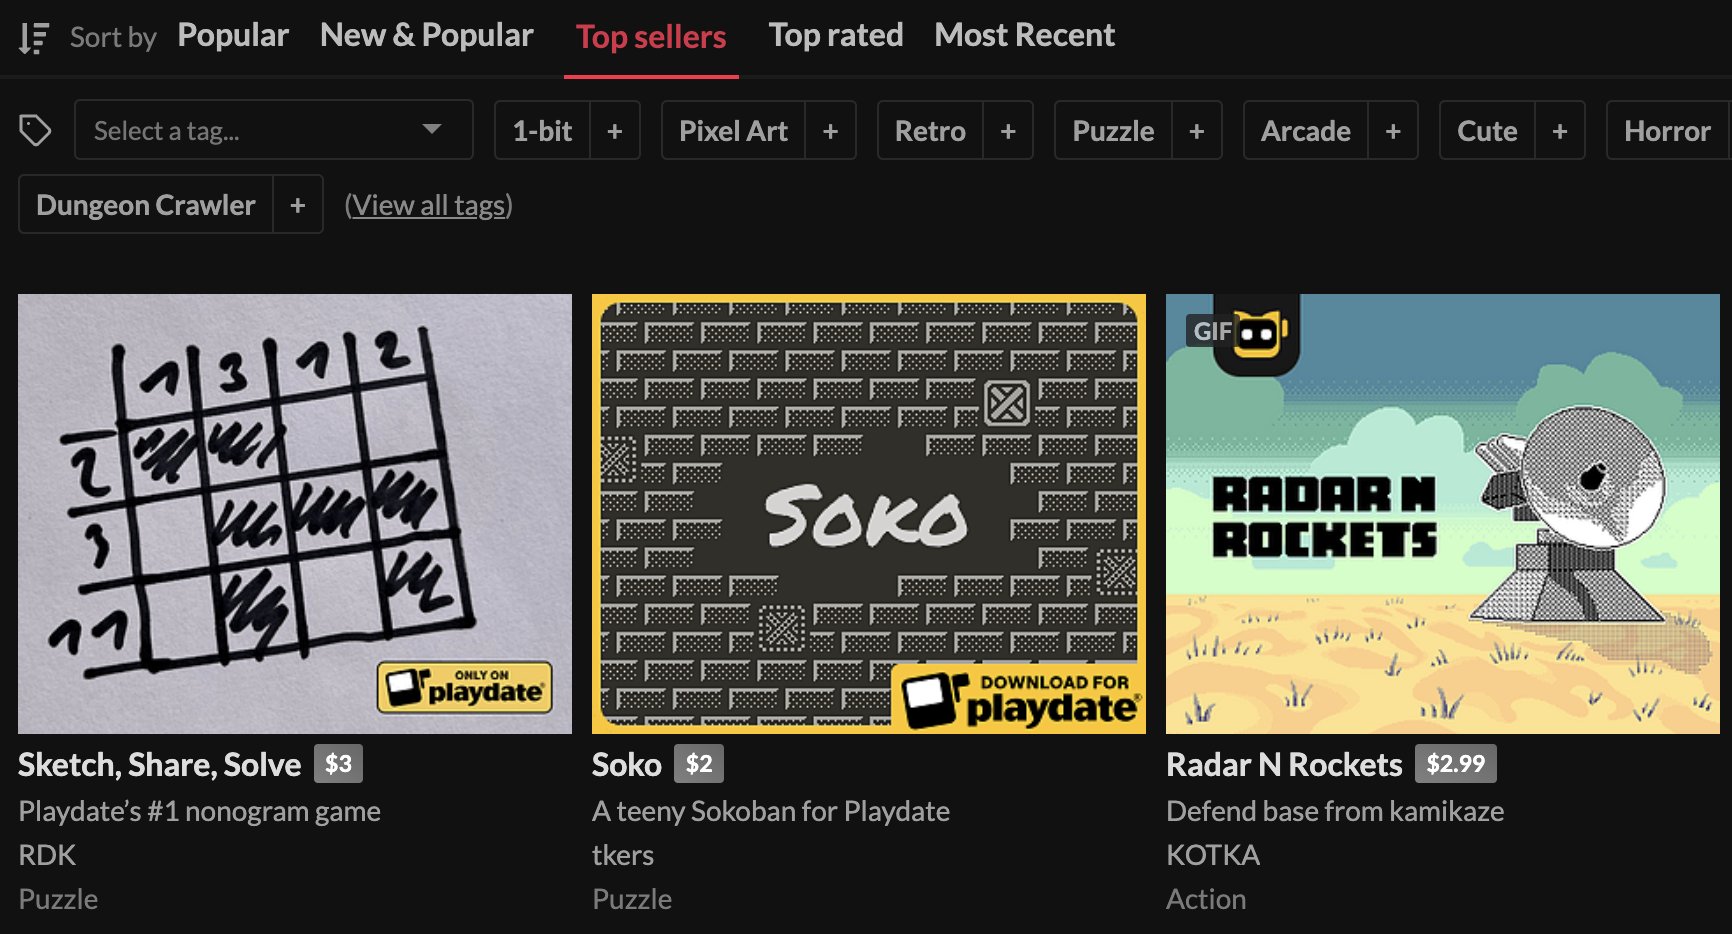Add the Retro tag with plus
This screenshot has height=934, width=1732.
1008,130
